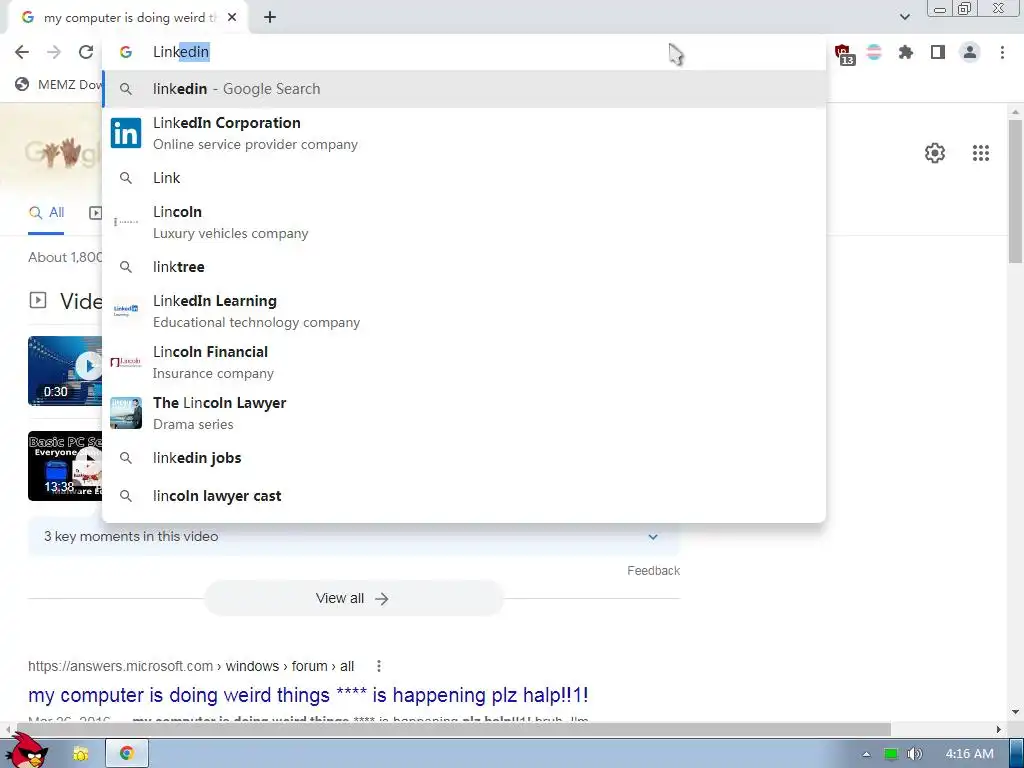Select 'linkedin jobs' suggestion
Screen dimensions: 1024x768
click(x=464, y=458)
